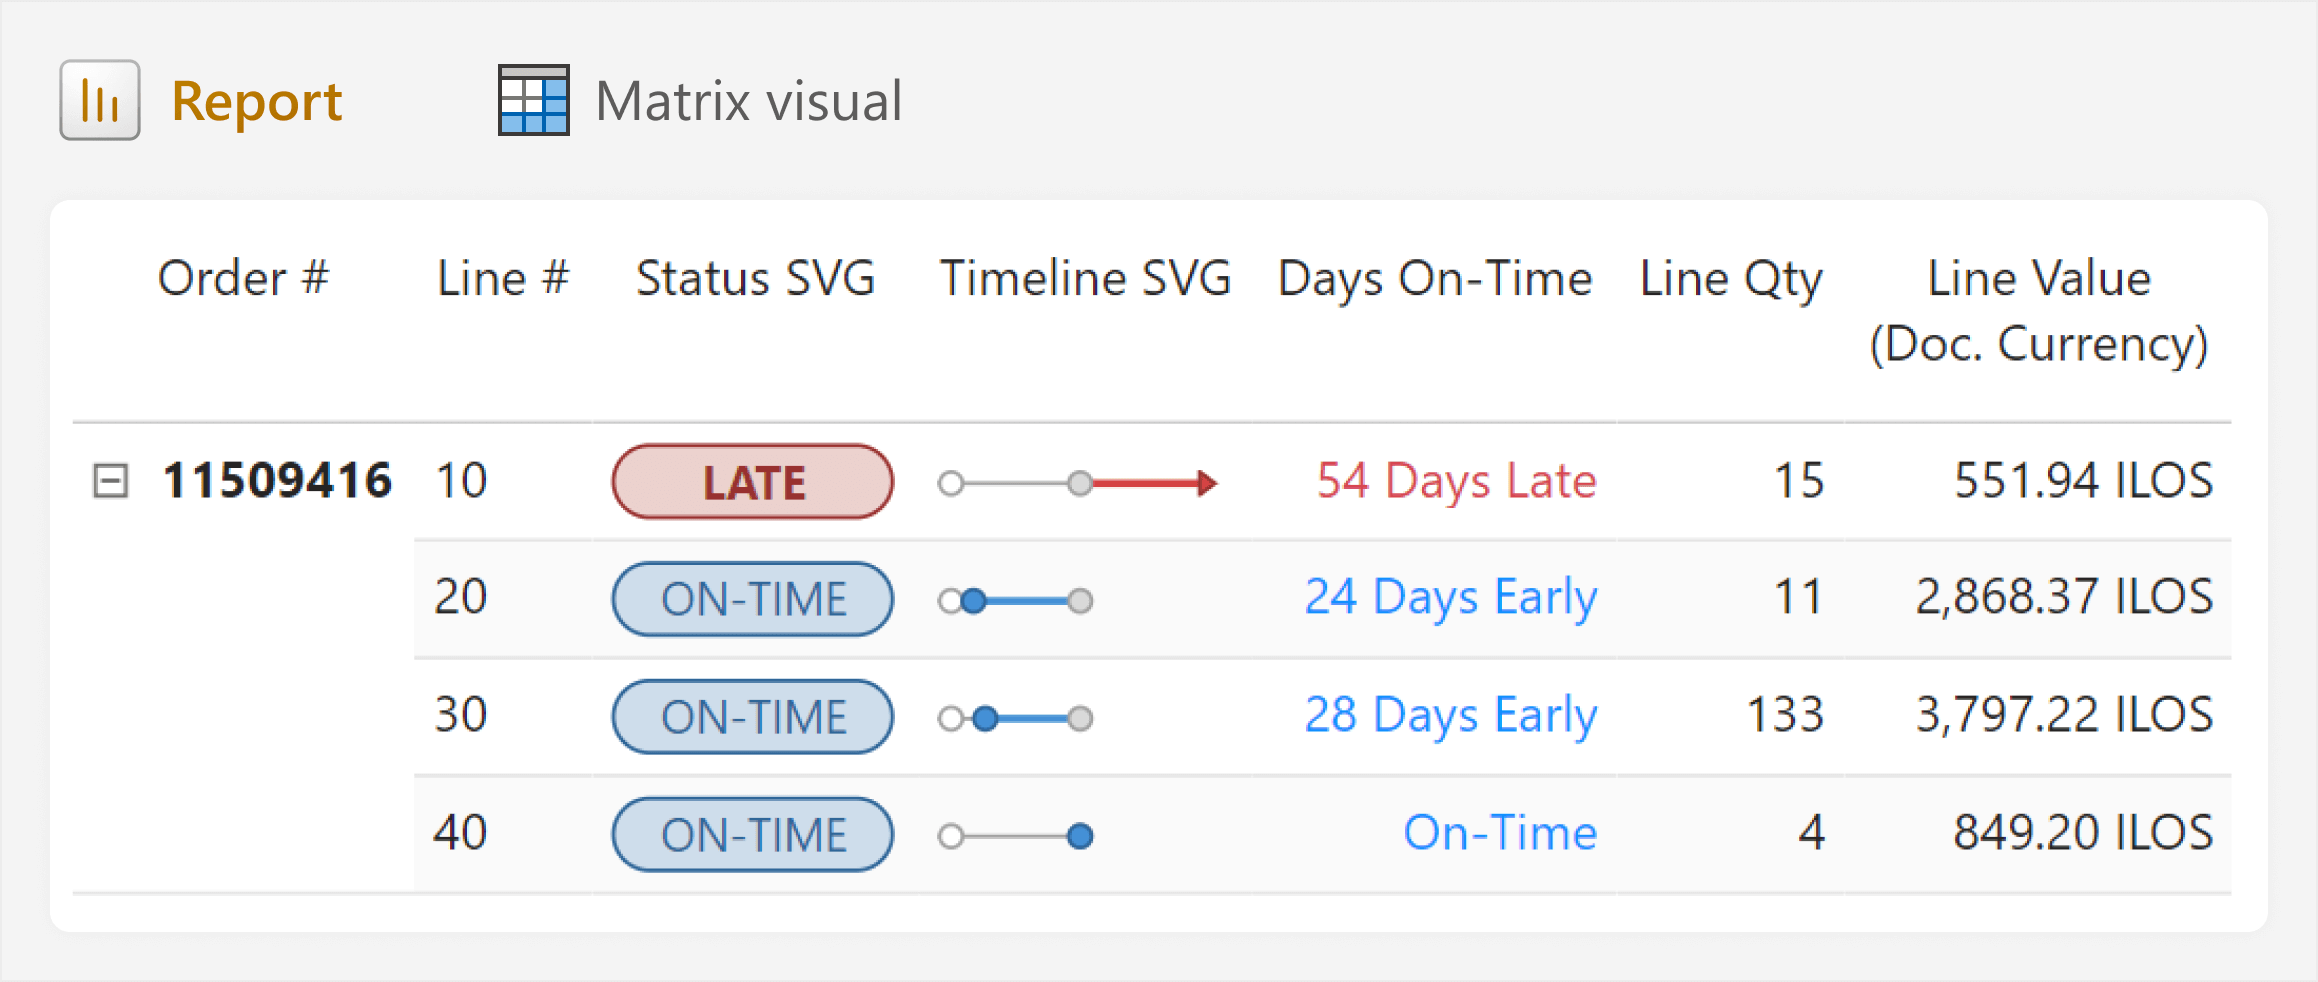Image resolution: width=2318 pixels, height=982 pixels.
Task: Open the Report label
Action: point(257,102)
